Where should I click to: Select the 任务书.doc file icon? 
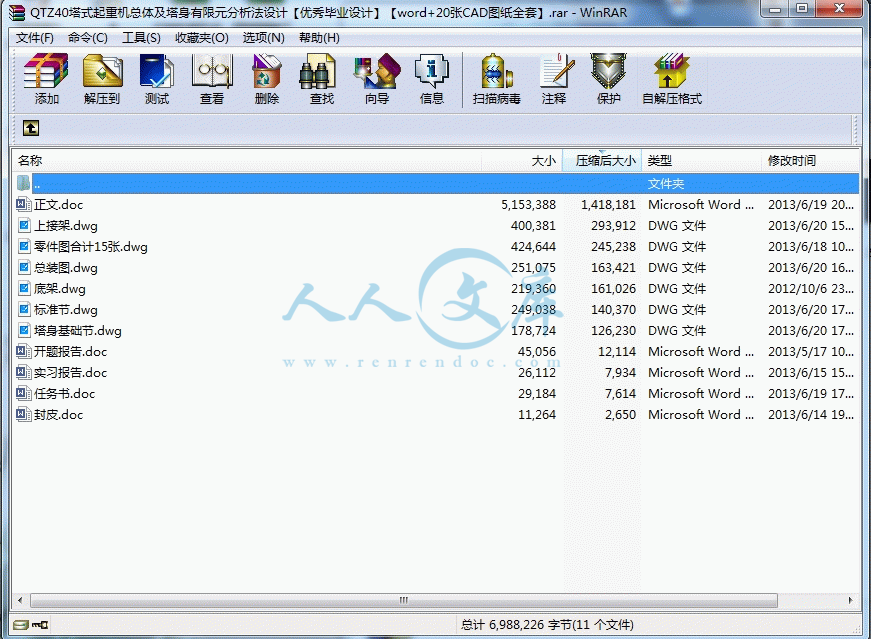tap(23, 393)
